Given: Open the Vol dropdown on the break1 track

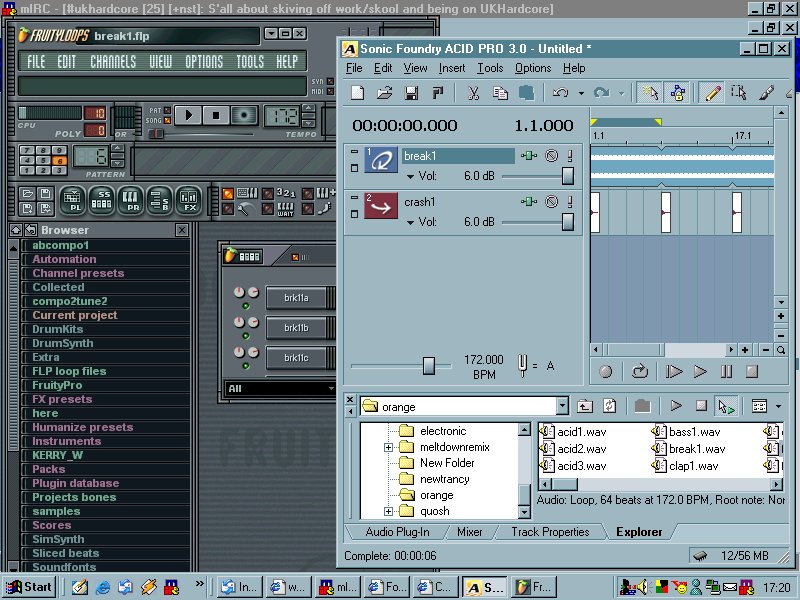Looking at the screenshot, I should point(411,176).
